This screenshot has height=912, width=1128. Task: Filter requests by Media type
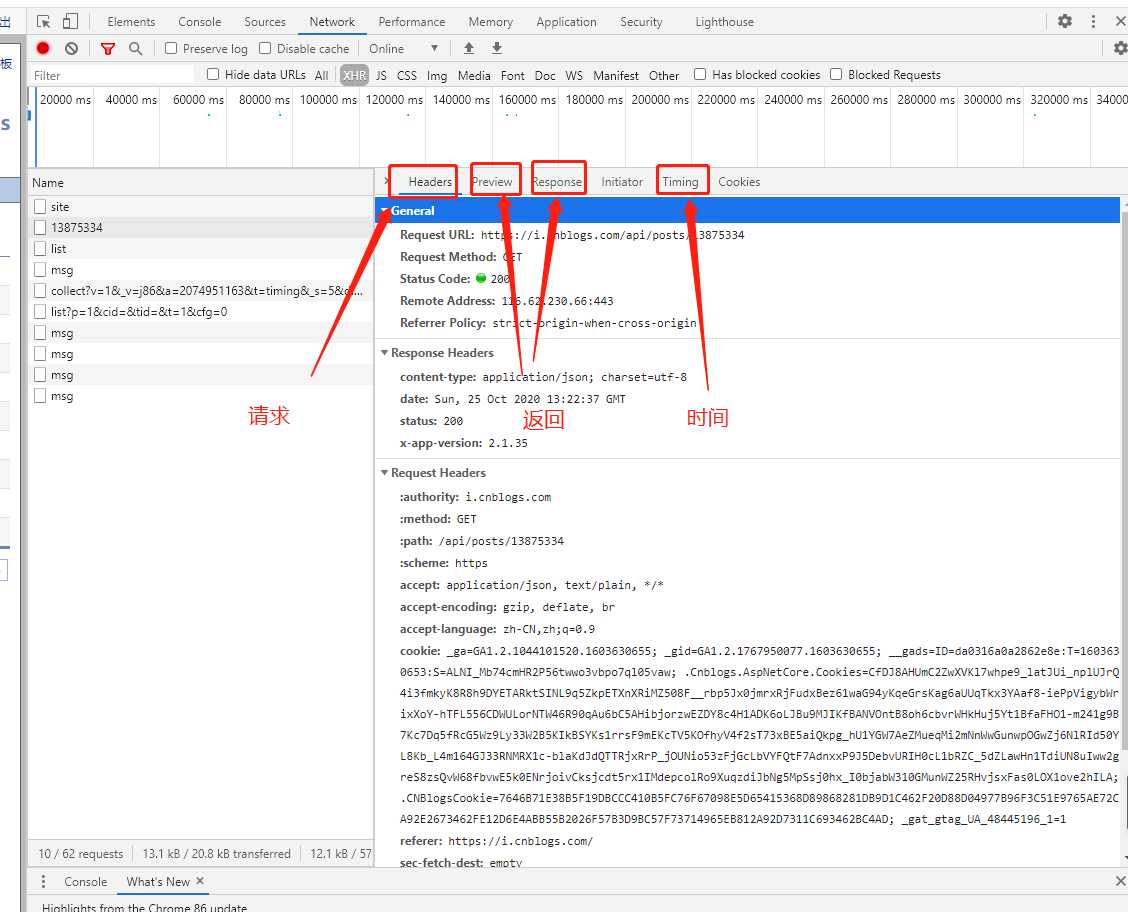point(474,75)
